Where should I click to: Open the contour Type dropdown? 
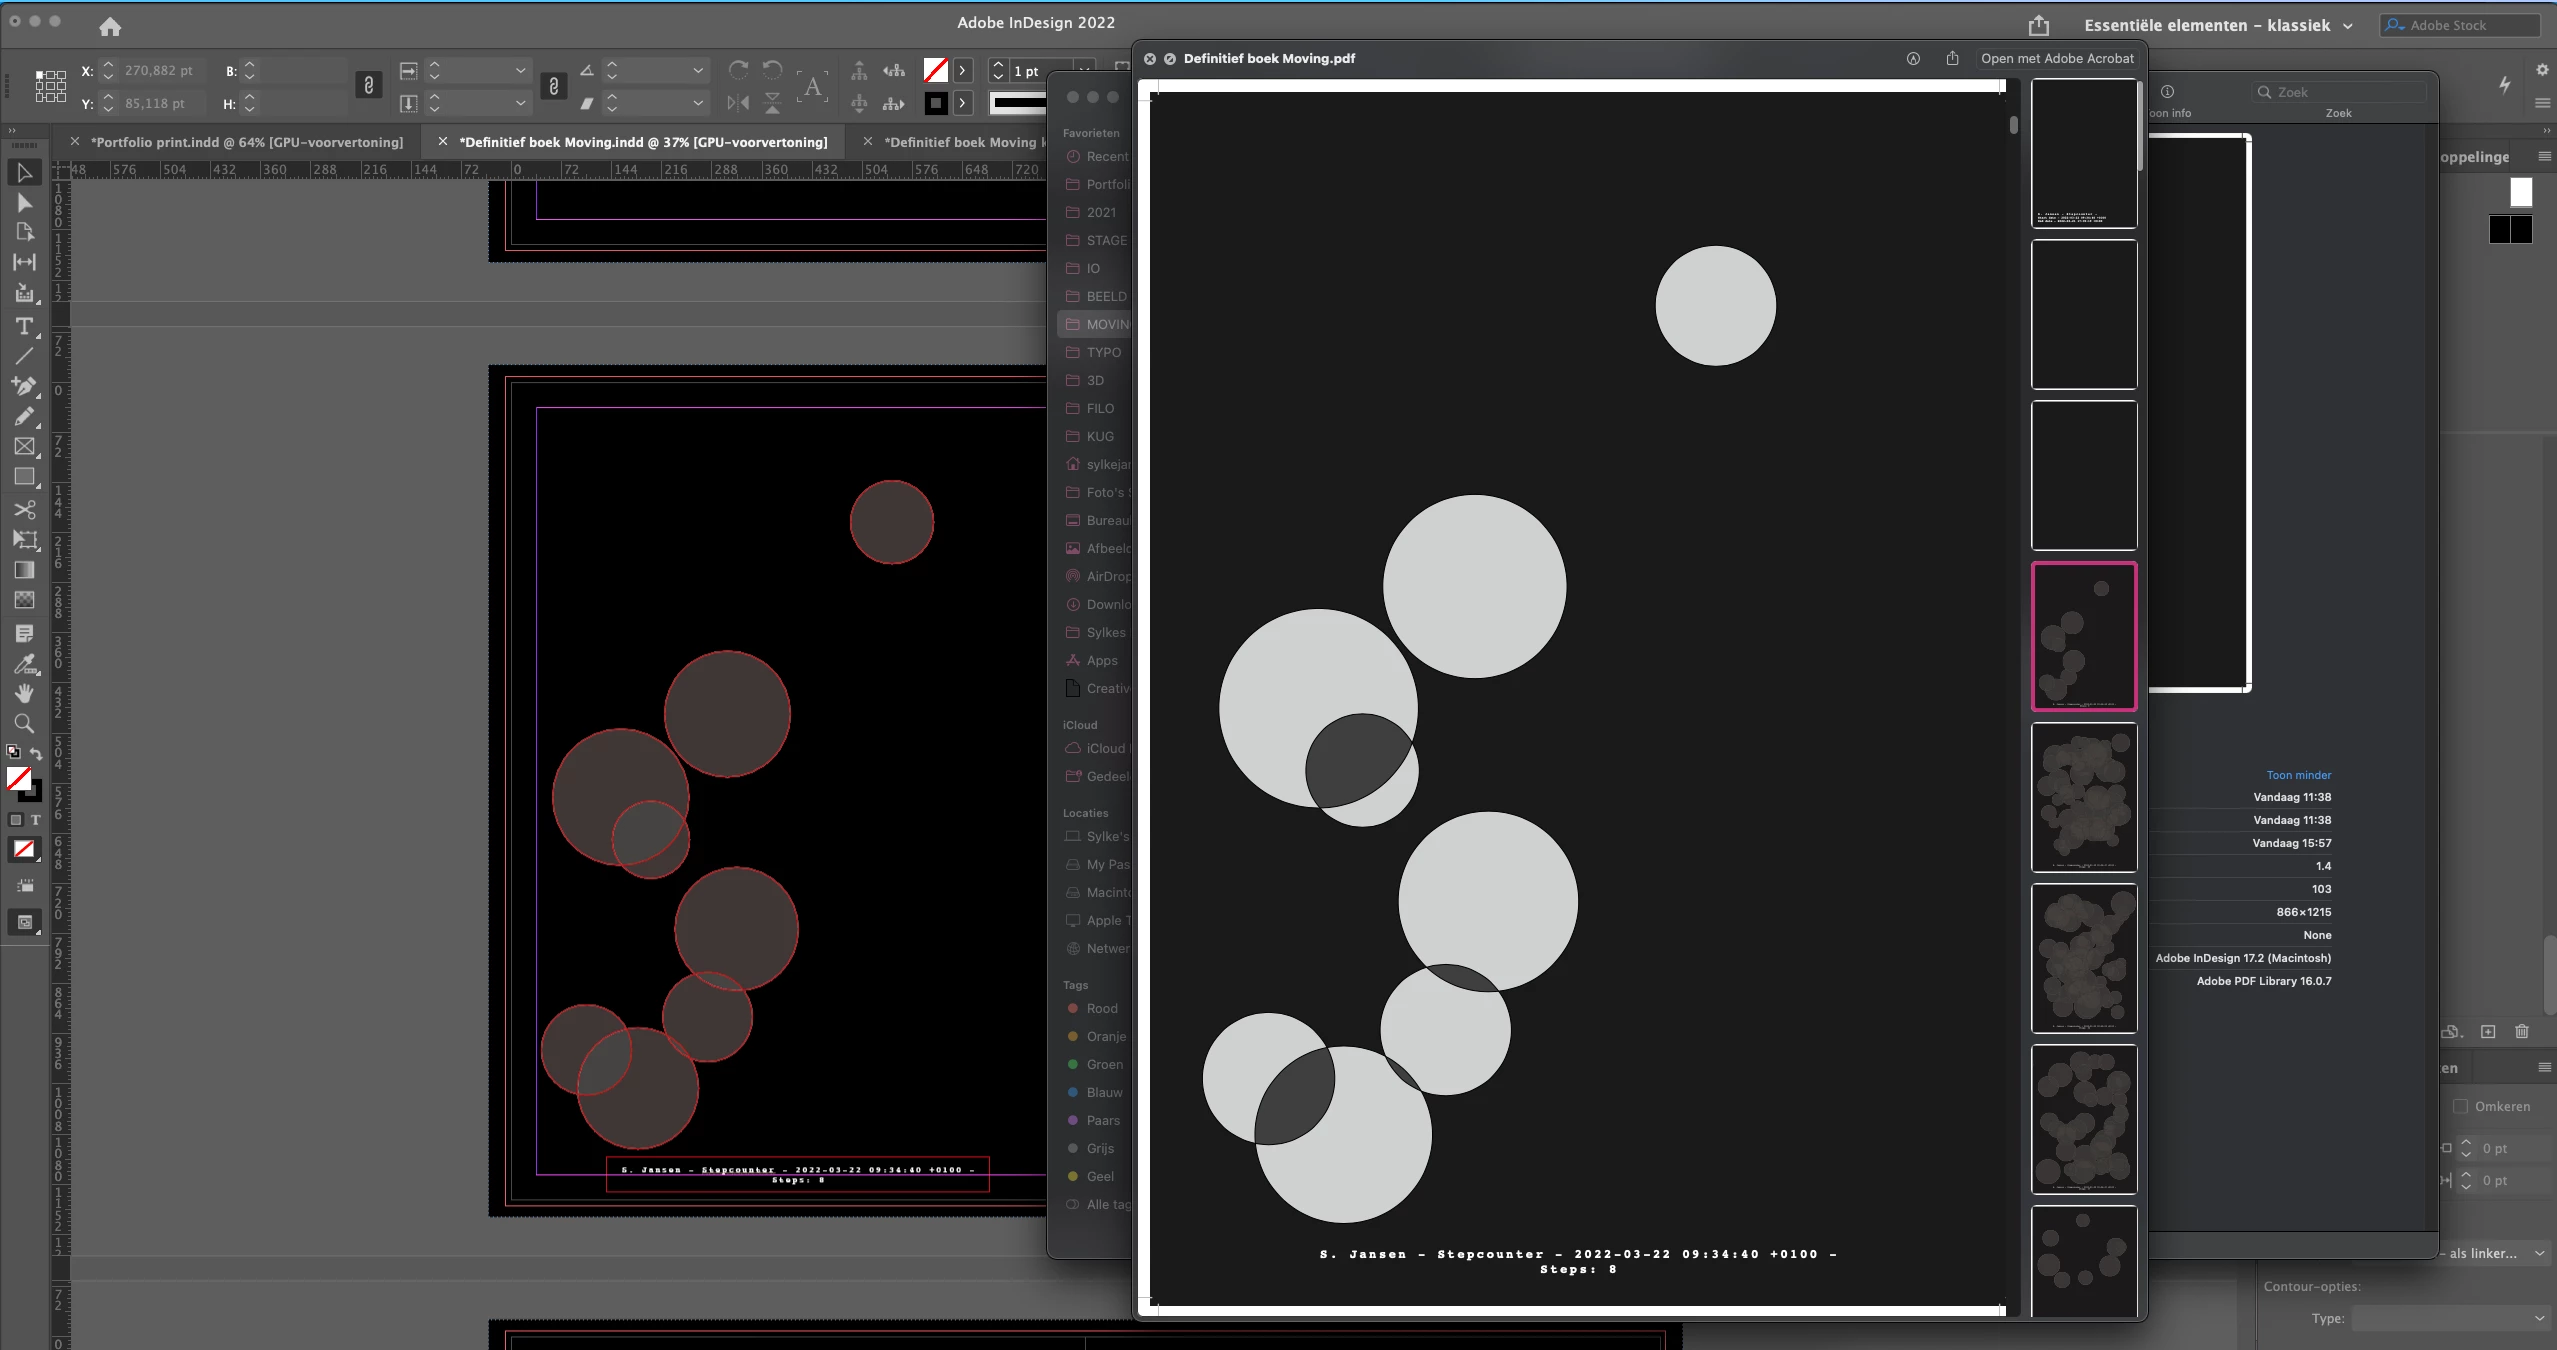[2449, 1318]
